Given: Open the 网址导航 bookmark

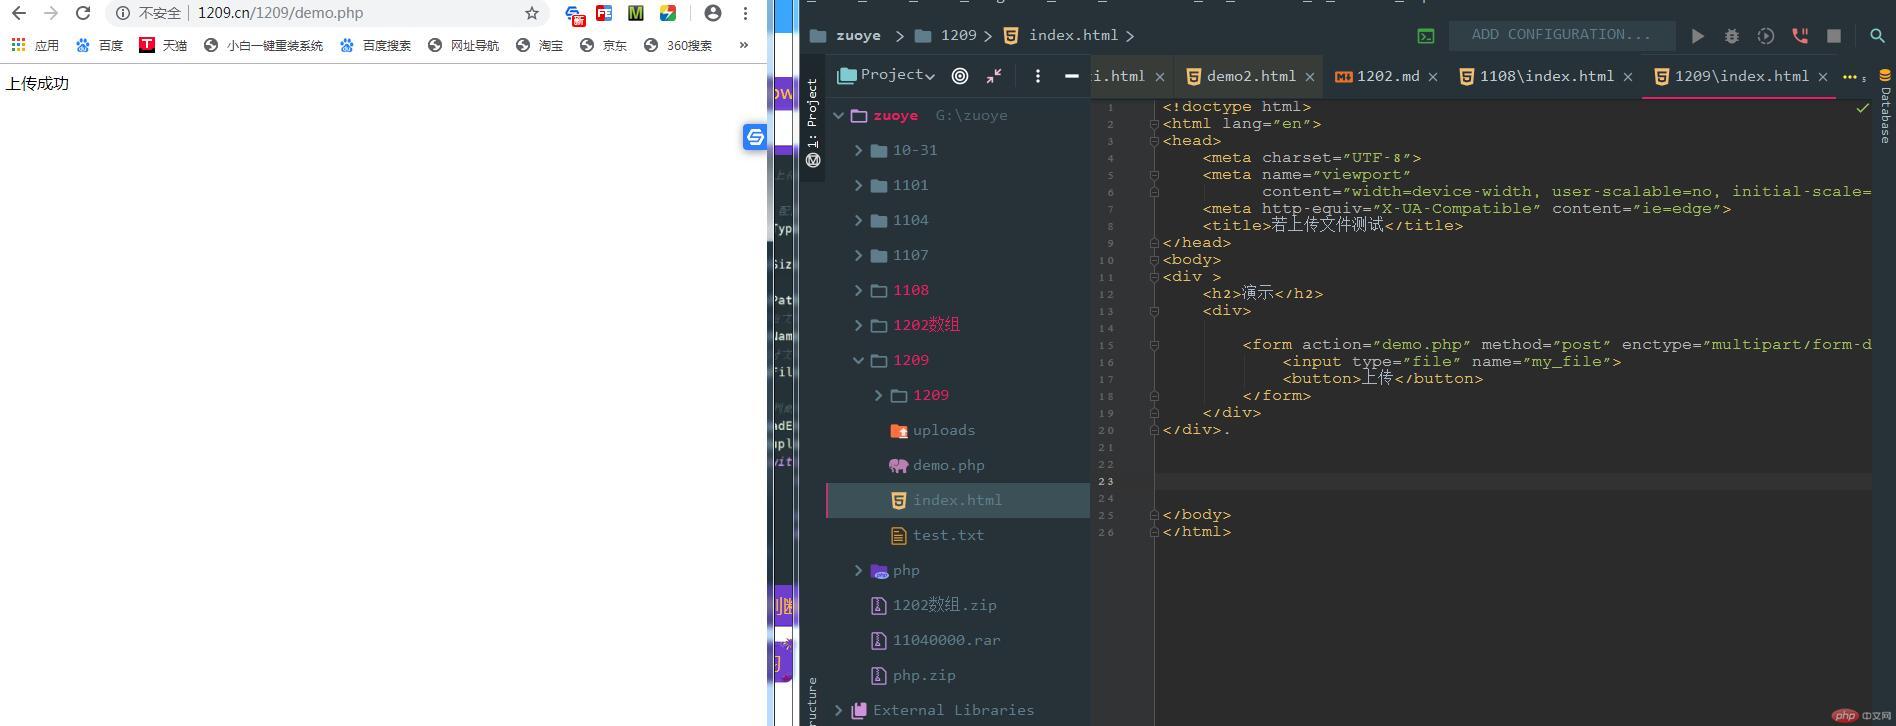Looking at the screenshot, I should pos(463,45).
